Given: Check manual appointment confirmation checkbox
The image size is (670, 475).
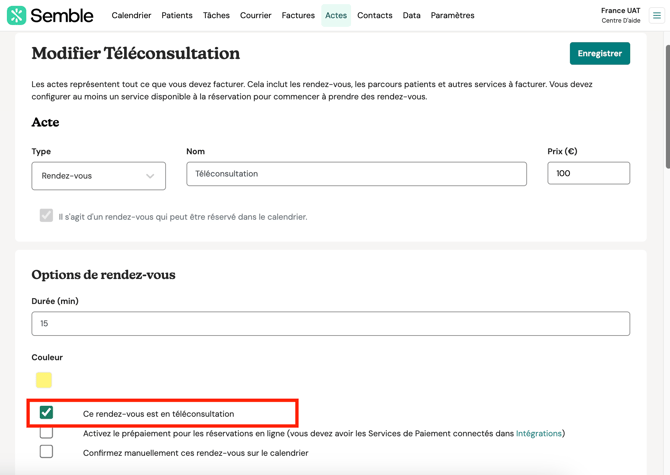Looking at the screenshot, I should [46, 452].
